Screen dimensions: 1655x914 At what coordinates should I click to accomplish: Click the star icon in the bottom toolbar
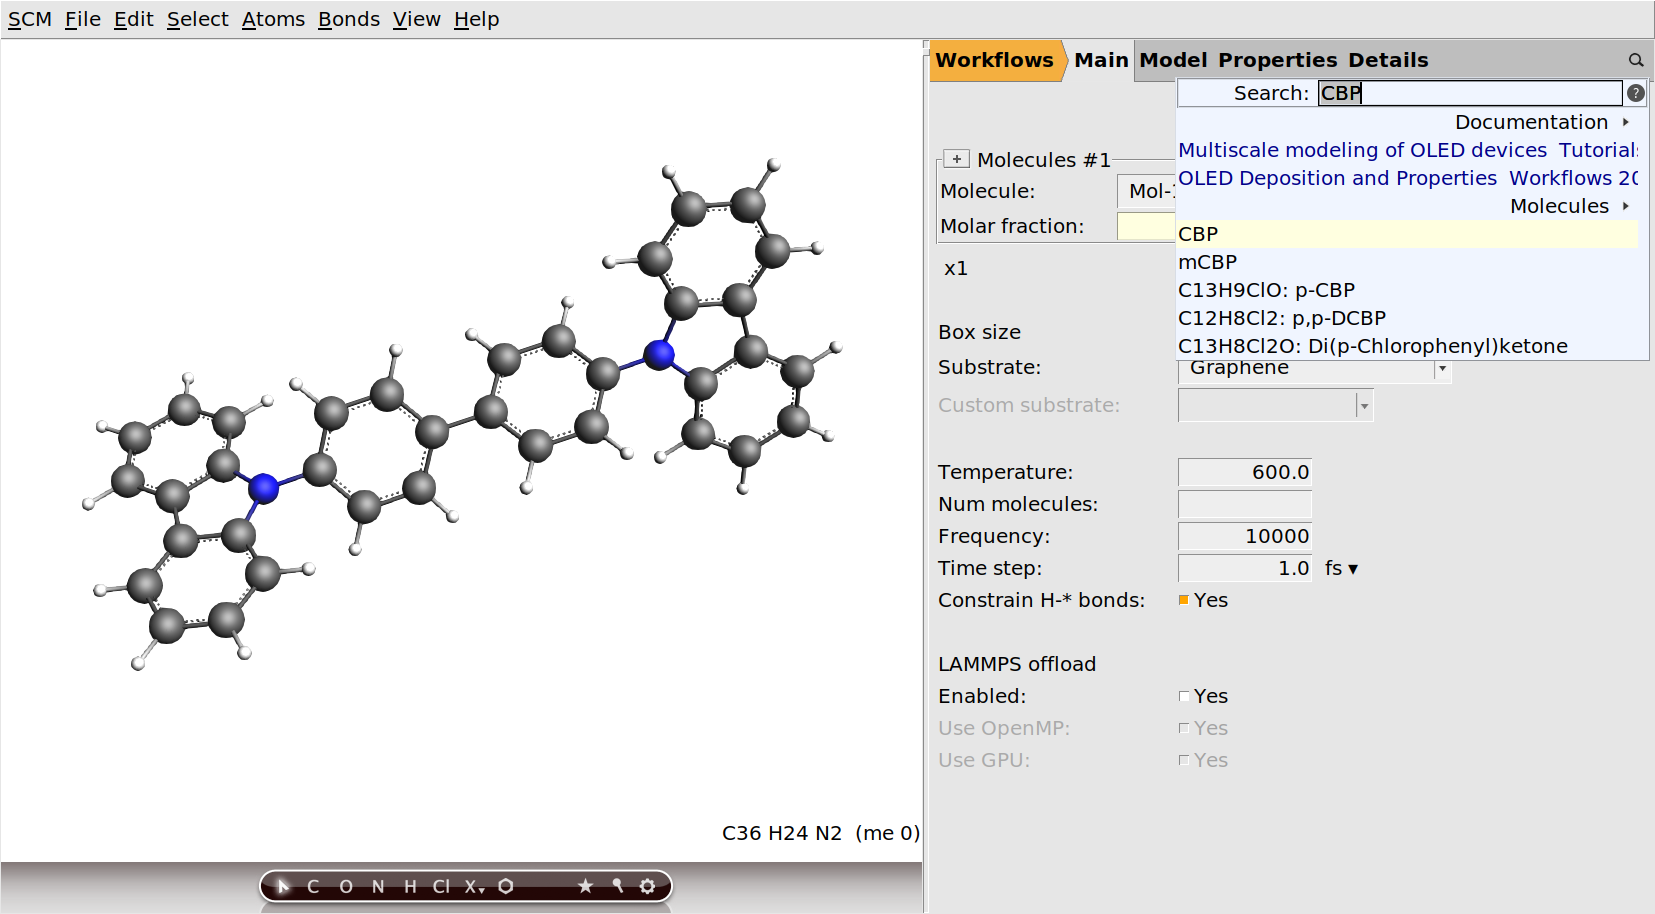point(586,886)
